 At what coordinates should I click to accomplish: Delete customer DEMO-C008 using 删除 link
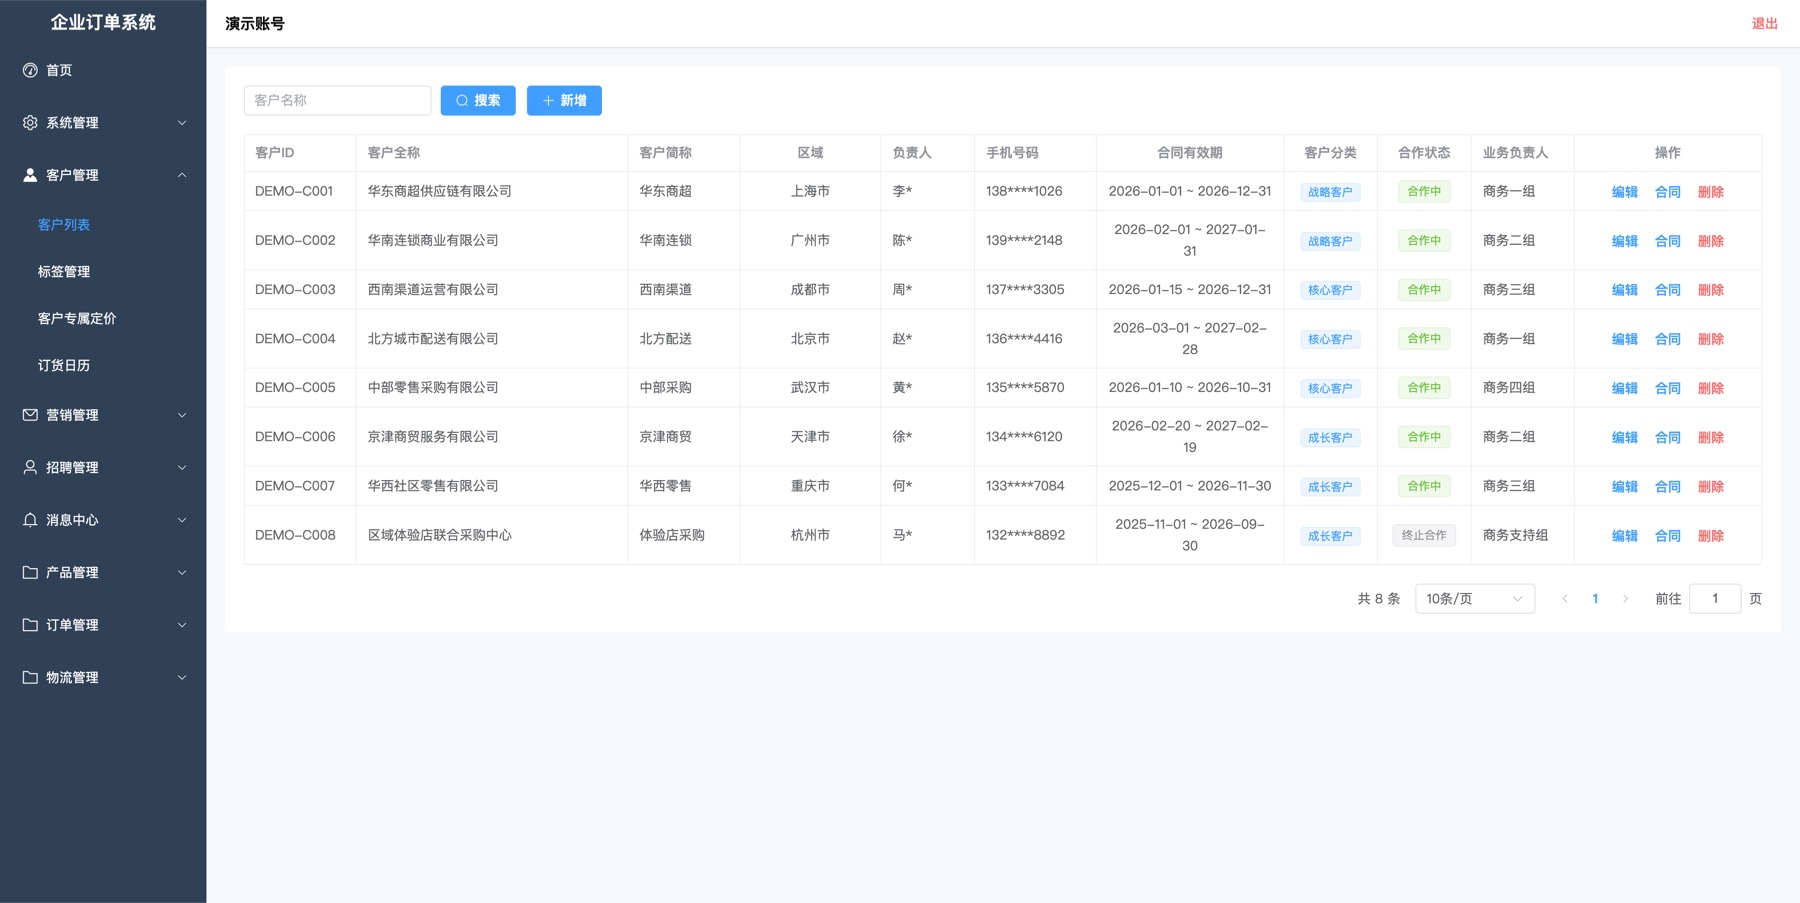(x=1710, y=536)
